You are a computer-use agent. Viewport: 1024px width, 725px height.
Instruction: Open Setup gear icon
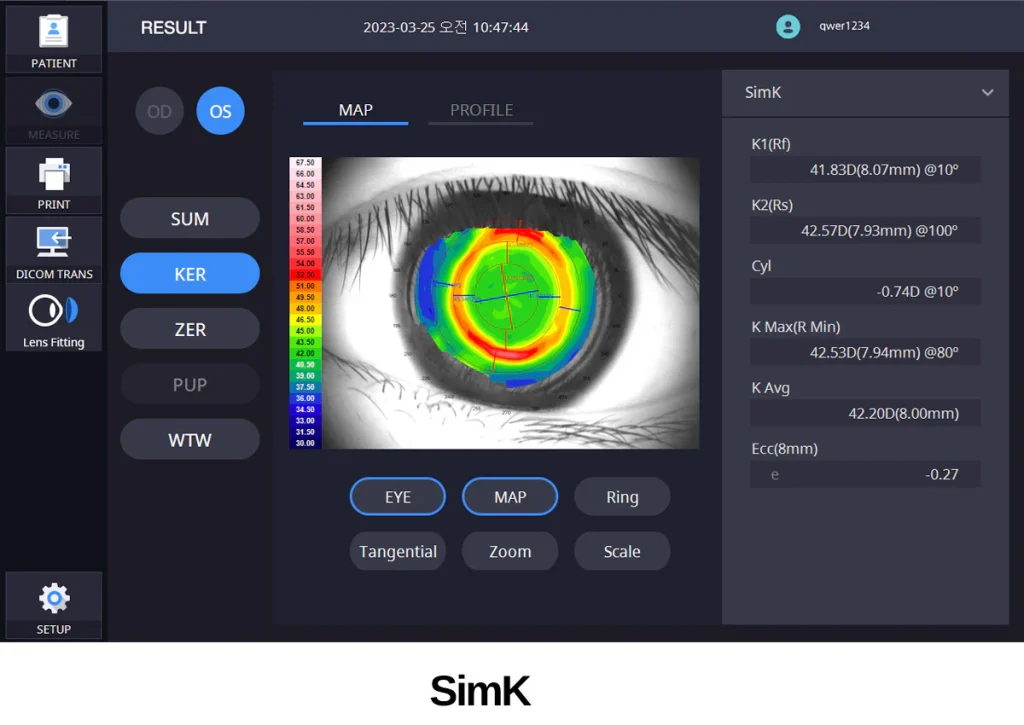click(54, 600)
